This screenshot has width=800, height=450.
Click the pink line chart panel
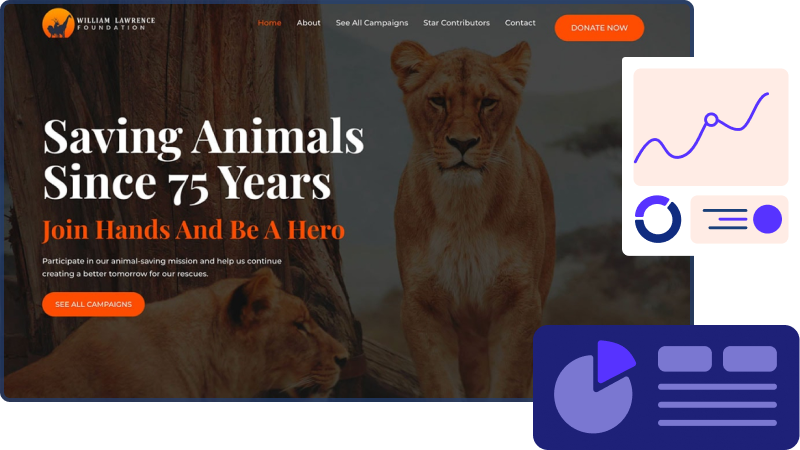711,127
